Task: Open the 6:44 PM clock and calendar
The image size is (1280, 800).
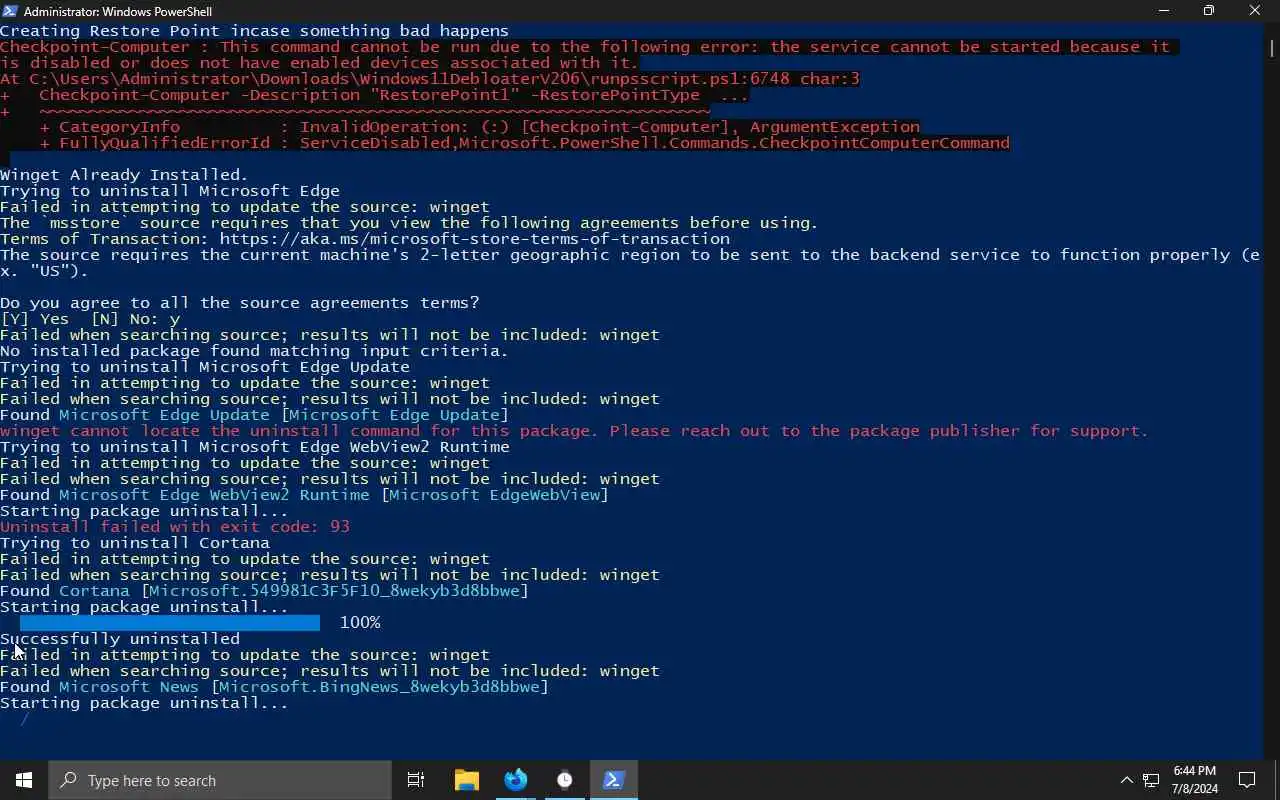Action: coord(1195,780)
